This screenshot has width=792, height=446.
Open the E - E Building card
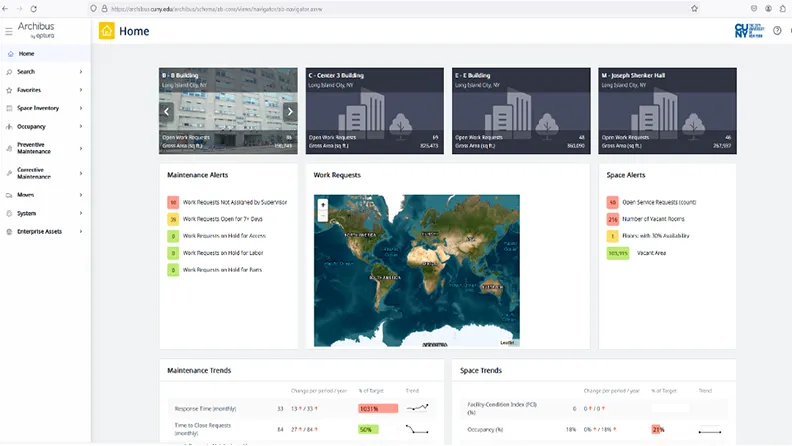(x=521, y=111)
